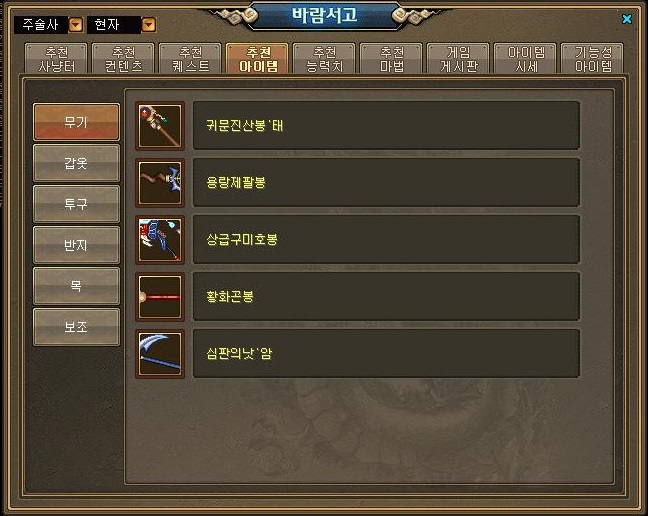This screenshot has width=648, height=516.
Task: Open the 주술사 class dropdown arrow
Action: tap(76, 25)
